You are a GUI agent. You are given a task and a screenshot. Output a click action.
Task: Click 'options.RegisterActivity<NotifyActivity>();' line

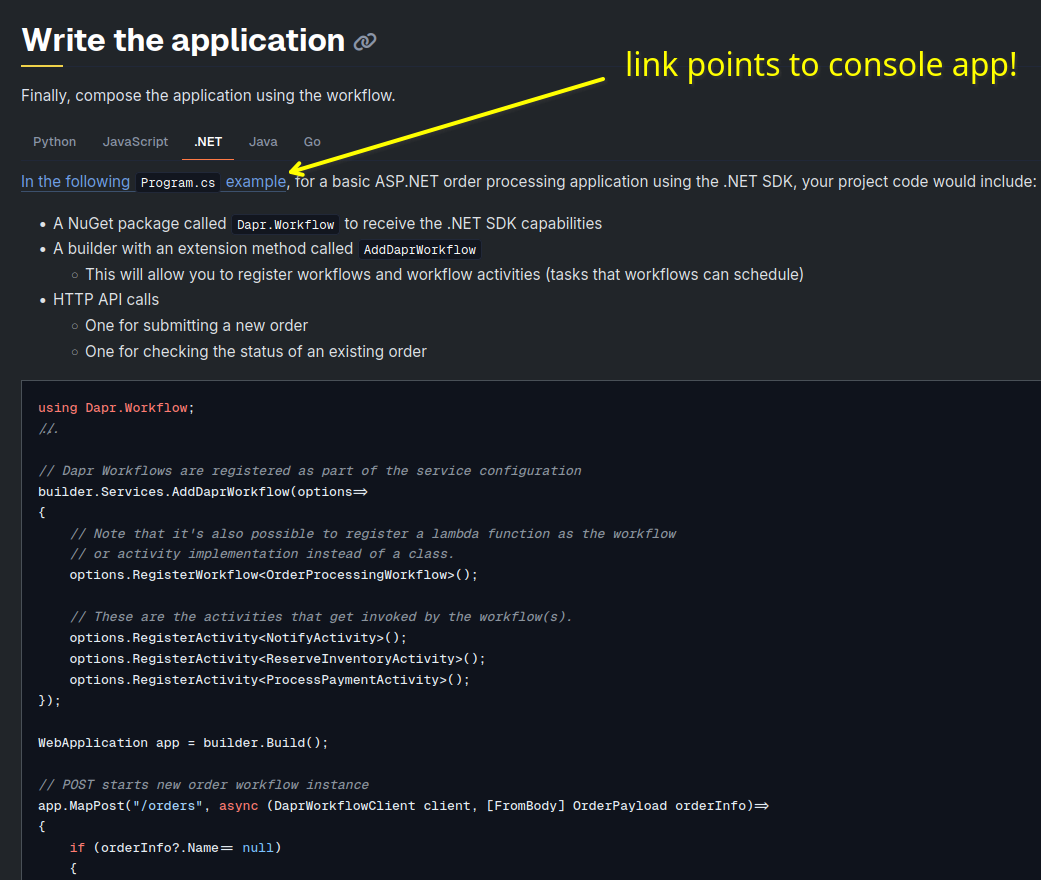coord(238,638)
